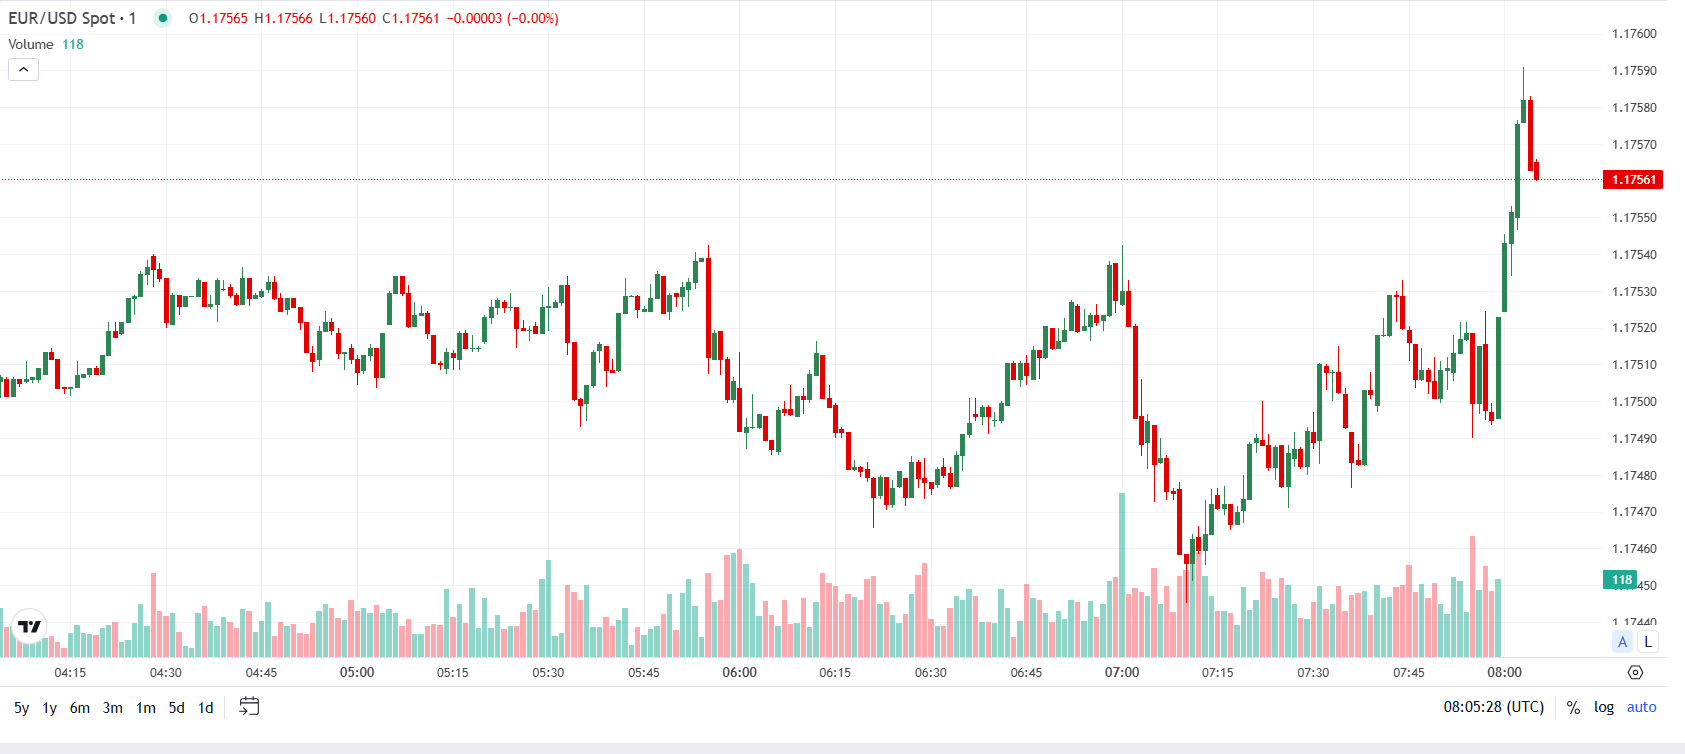The width and height of the screenshot is (1685, 754).
Task: Switch to the 1d time range
Action: pos(205,708)
